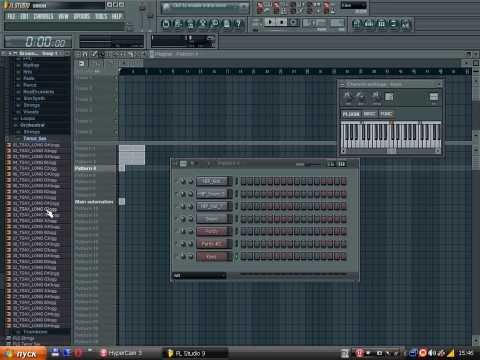Show the step sequencer via its view icon
The width and height of the screenshot is (480, 360).
coord(369,24)
